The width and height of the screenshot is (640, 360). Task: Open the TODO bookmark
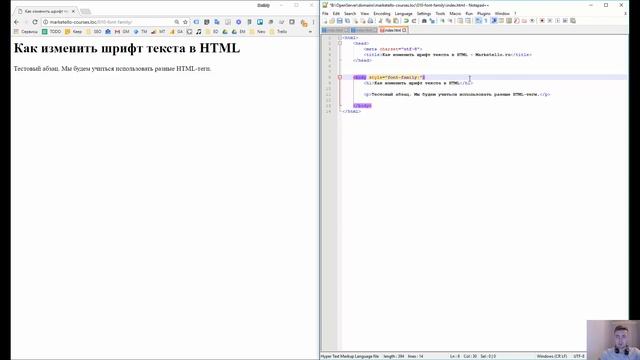point(52,31)
